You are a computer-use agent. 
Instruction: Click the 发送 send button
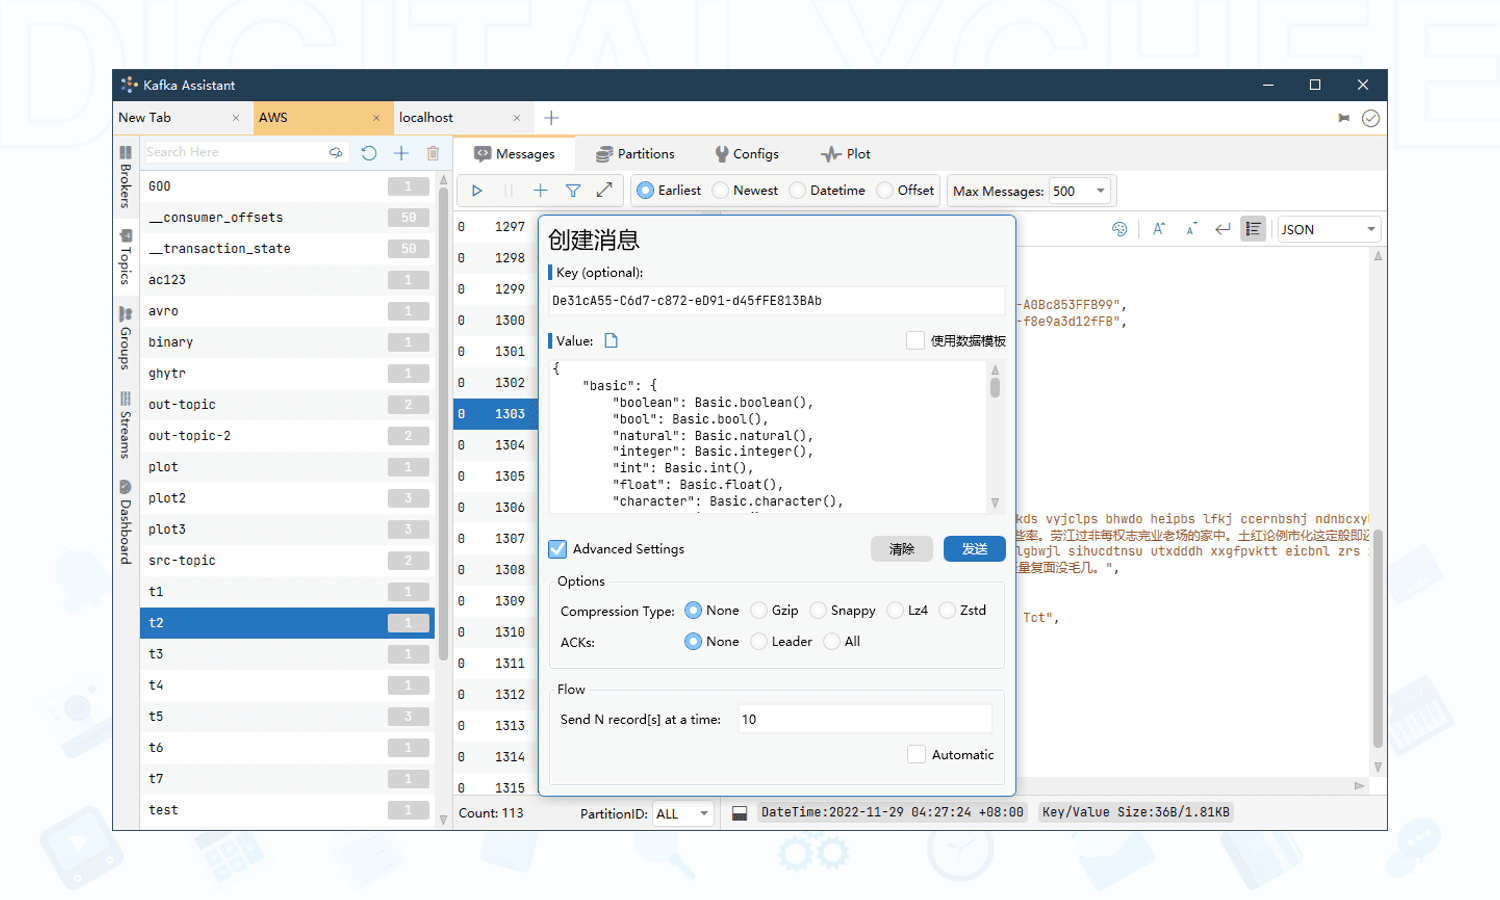(x=973, y=548)
